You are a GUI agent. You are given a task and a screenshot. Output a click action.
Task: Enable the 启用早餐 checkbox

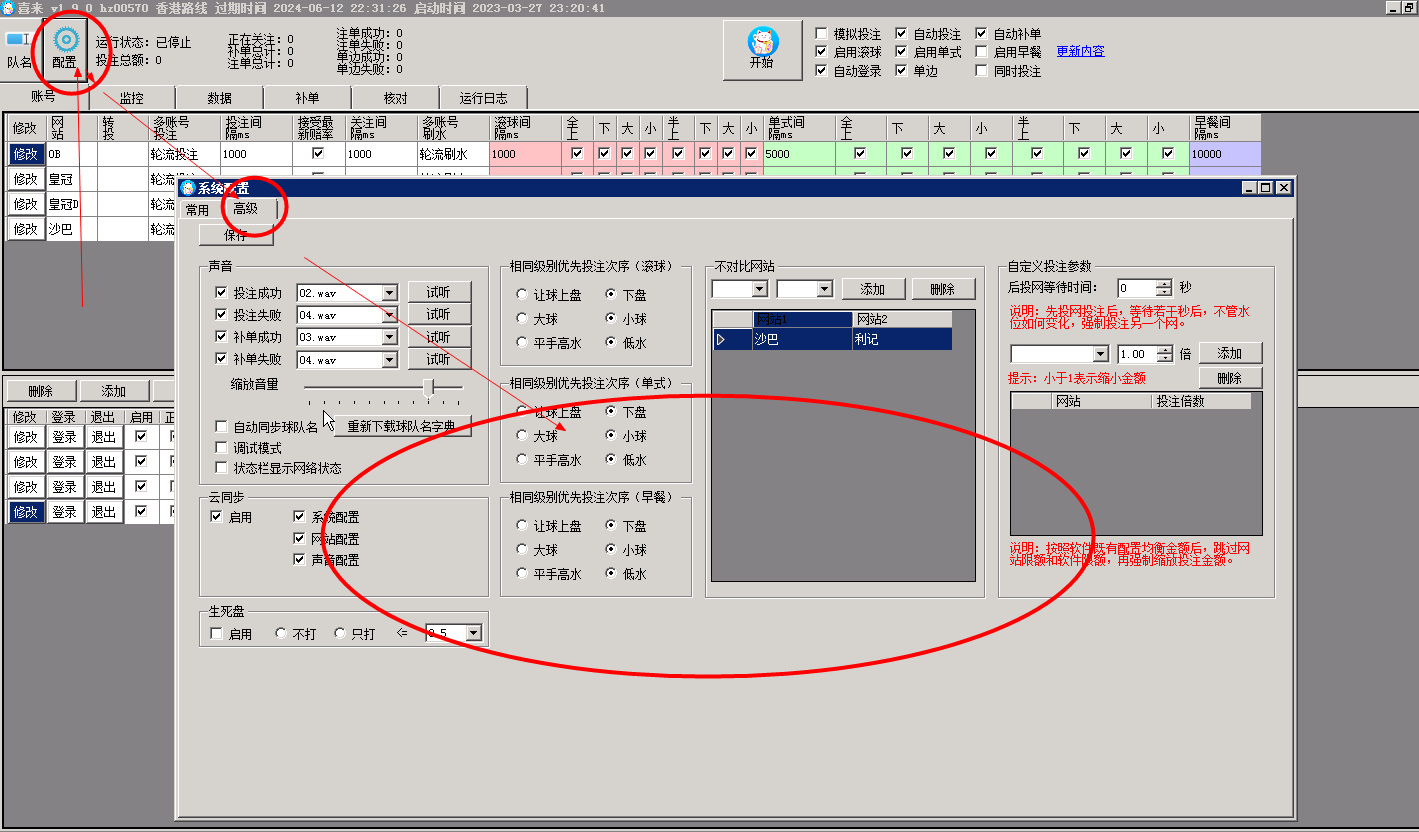(981, 52)
